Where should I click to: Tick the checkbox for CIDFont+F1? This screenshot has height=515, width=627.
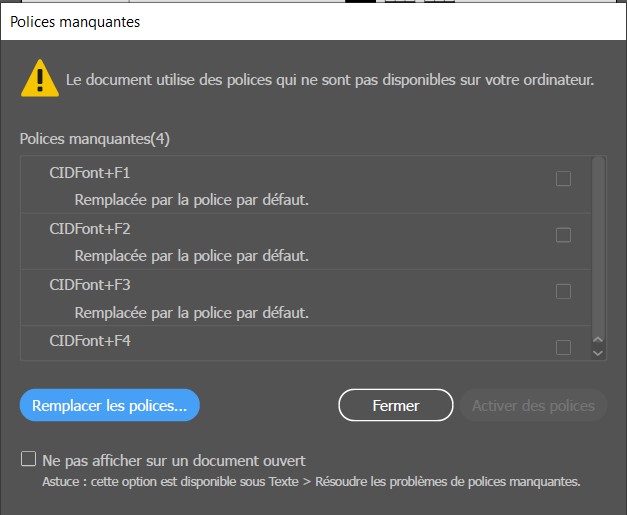coord(563,179)
